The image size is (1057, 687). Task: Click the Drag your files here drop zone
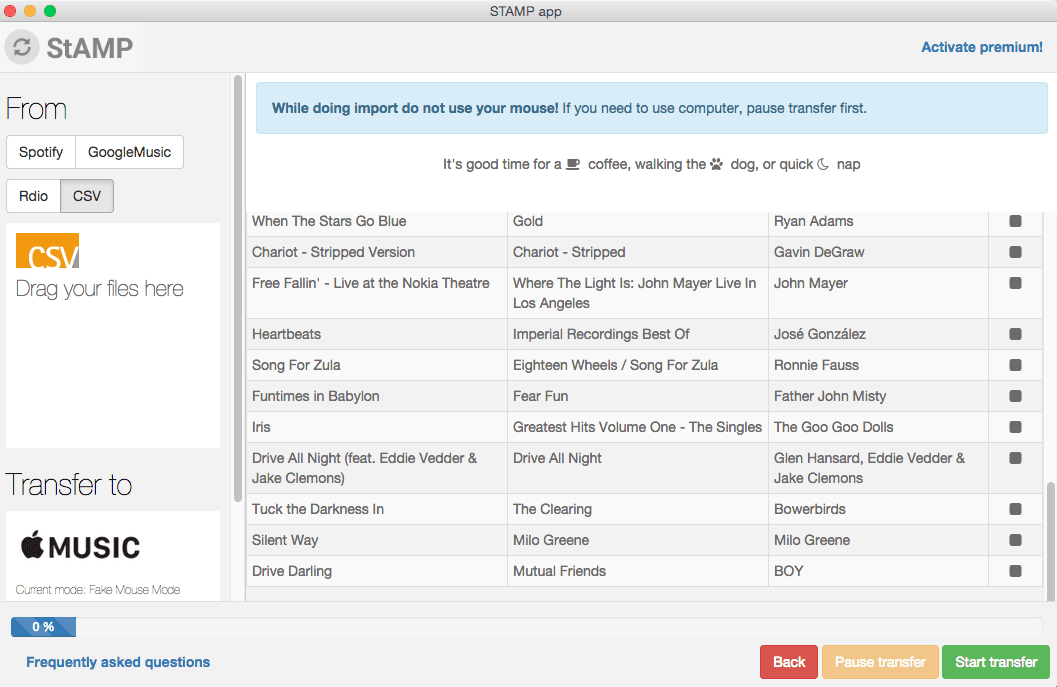click(113, 335)
